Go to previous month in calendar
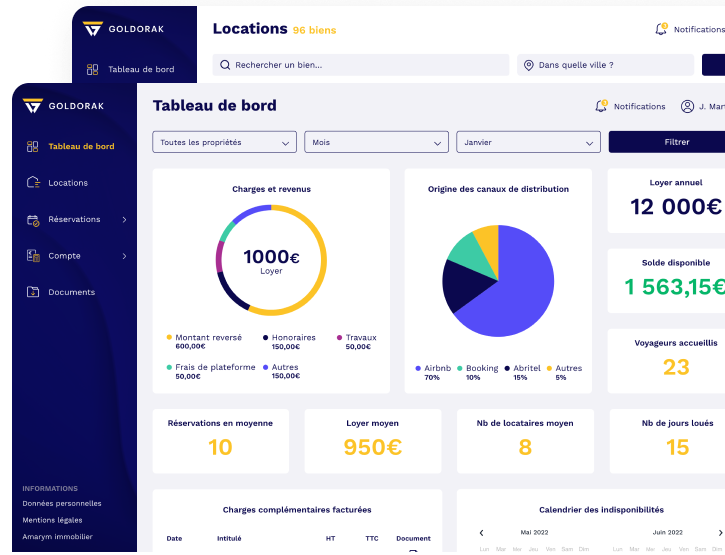Viewport: 725px width, 555px height. (481, 533)
